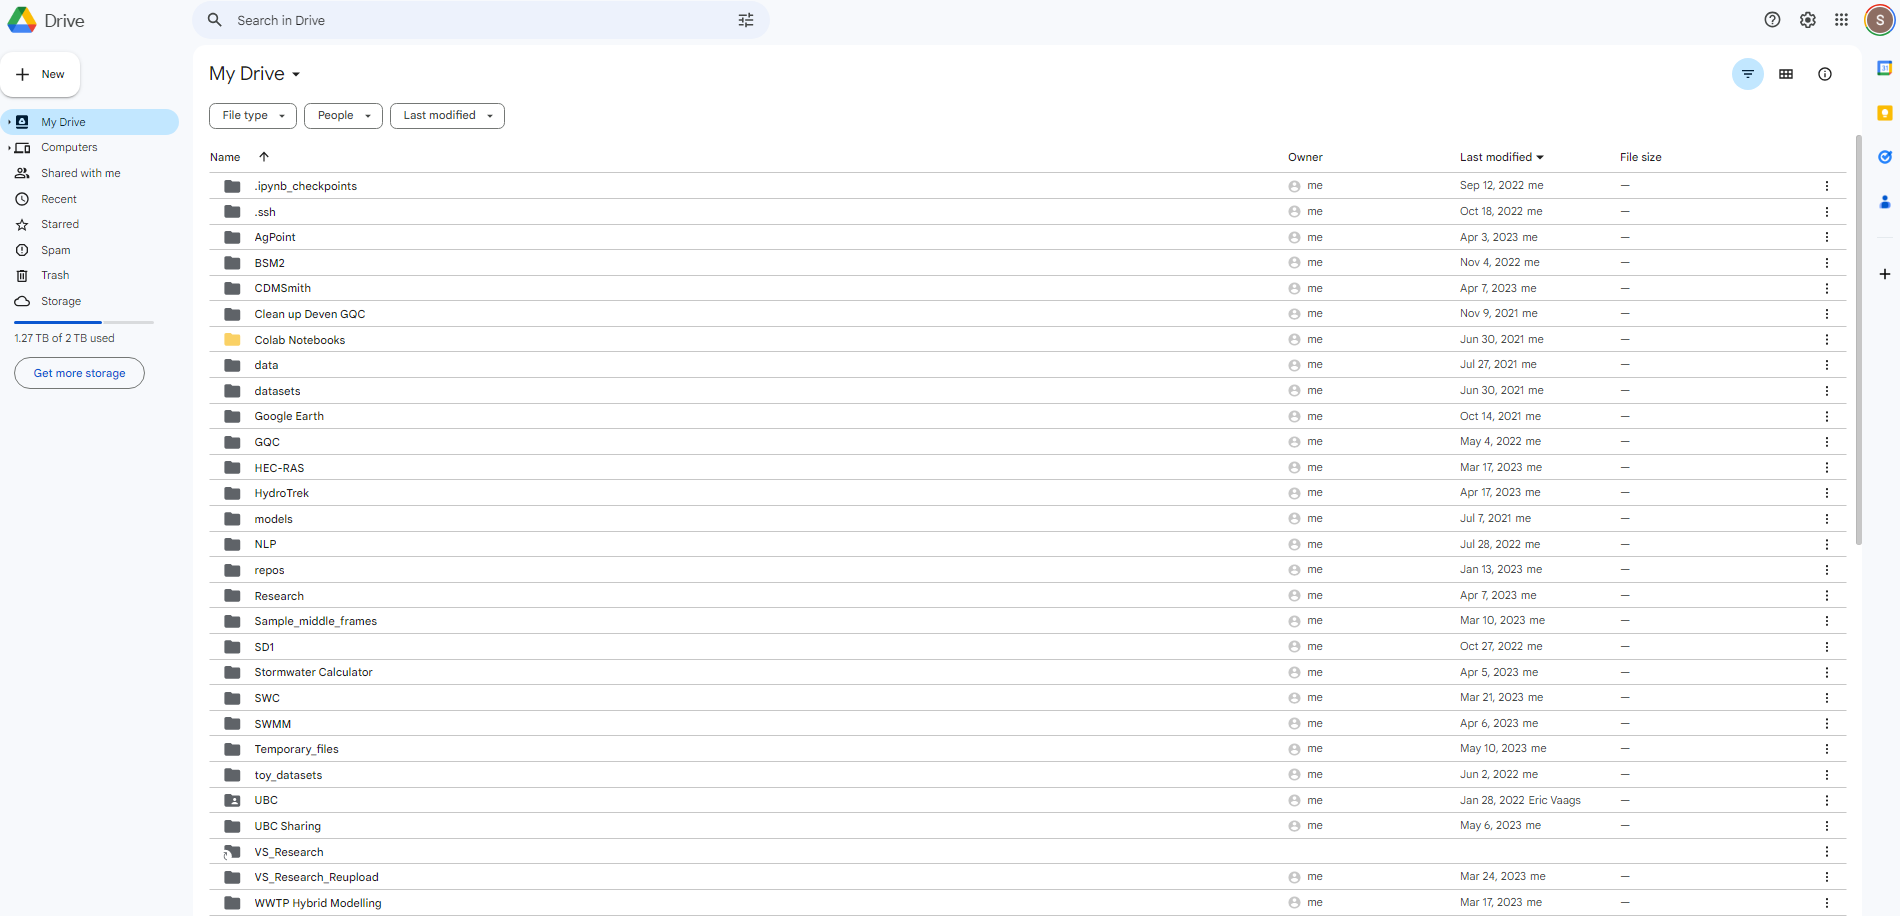Expand My Drive tree in sidebar
1900x916 pixels.
coord(9,122)
